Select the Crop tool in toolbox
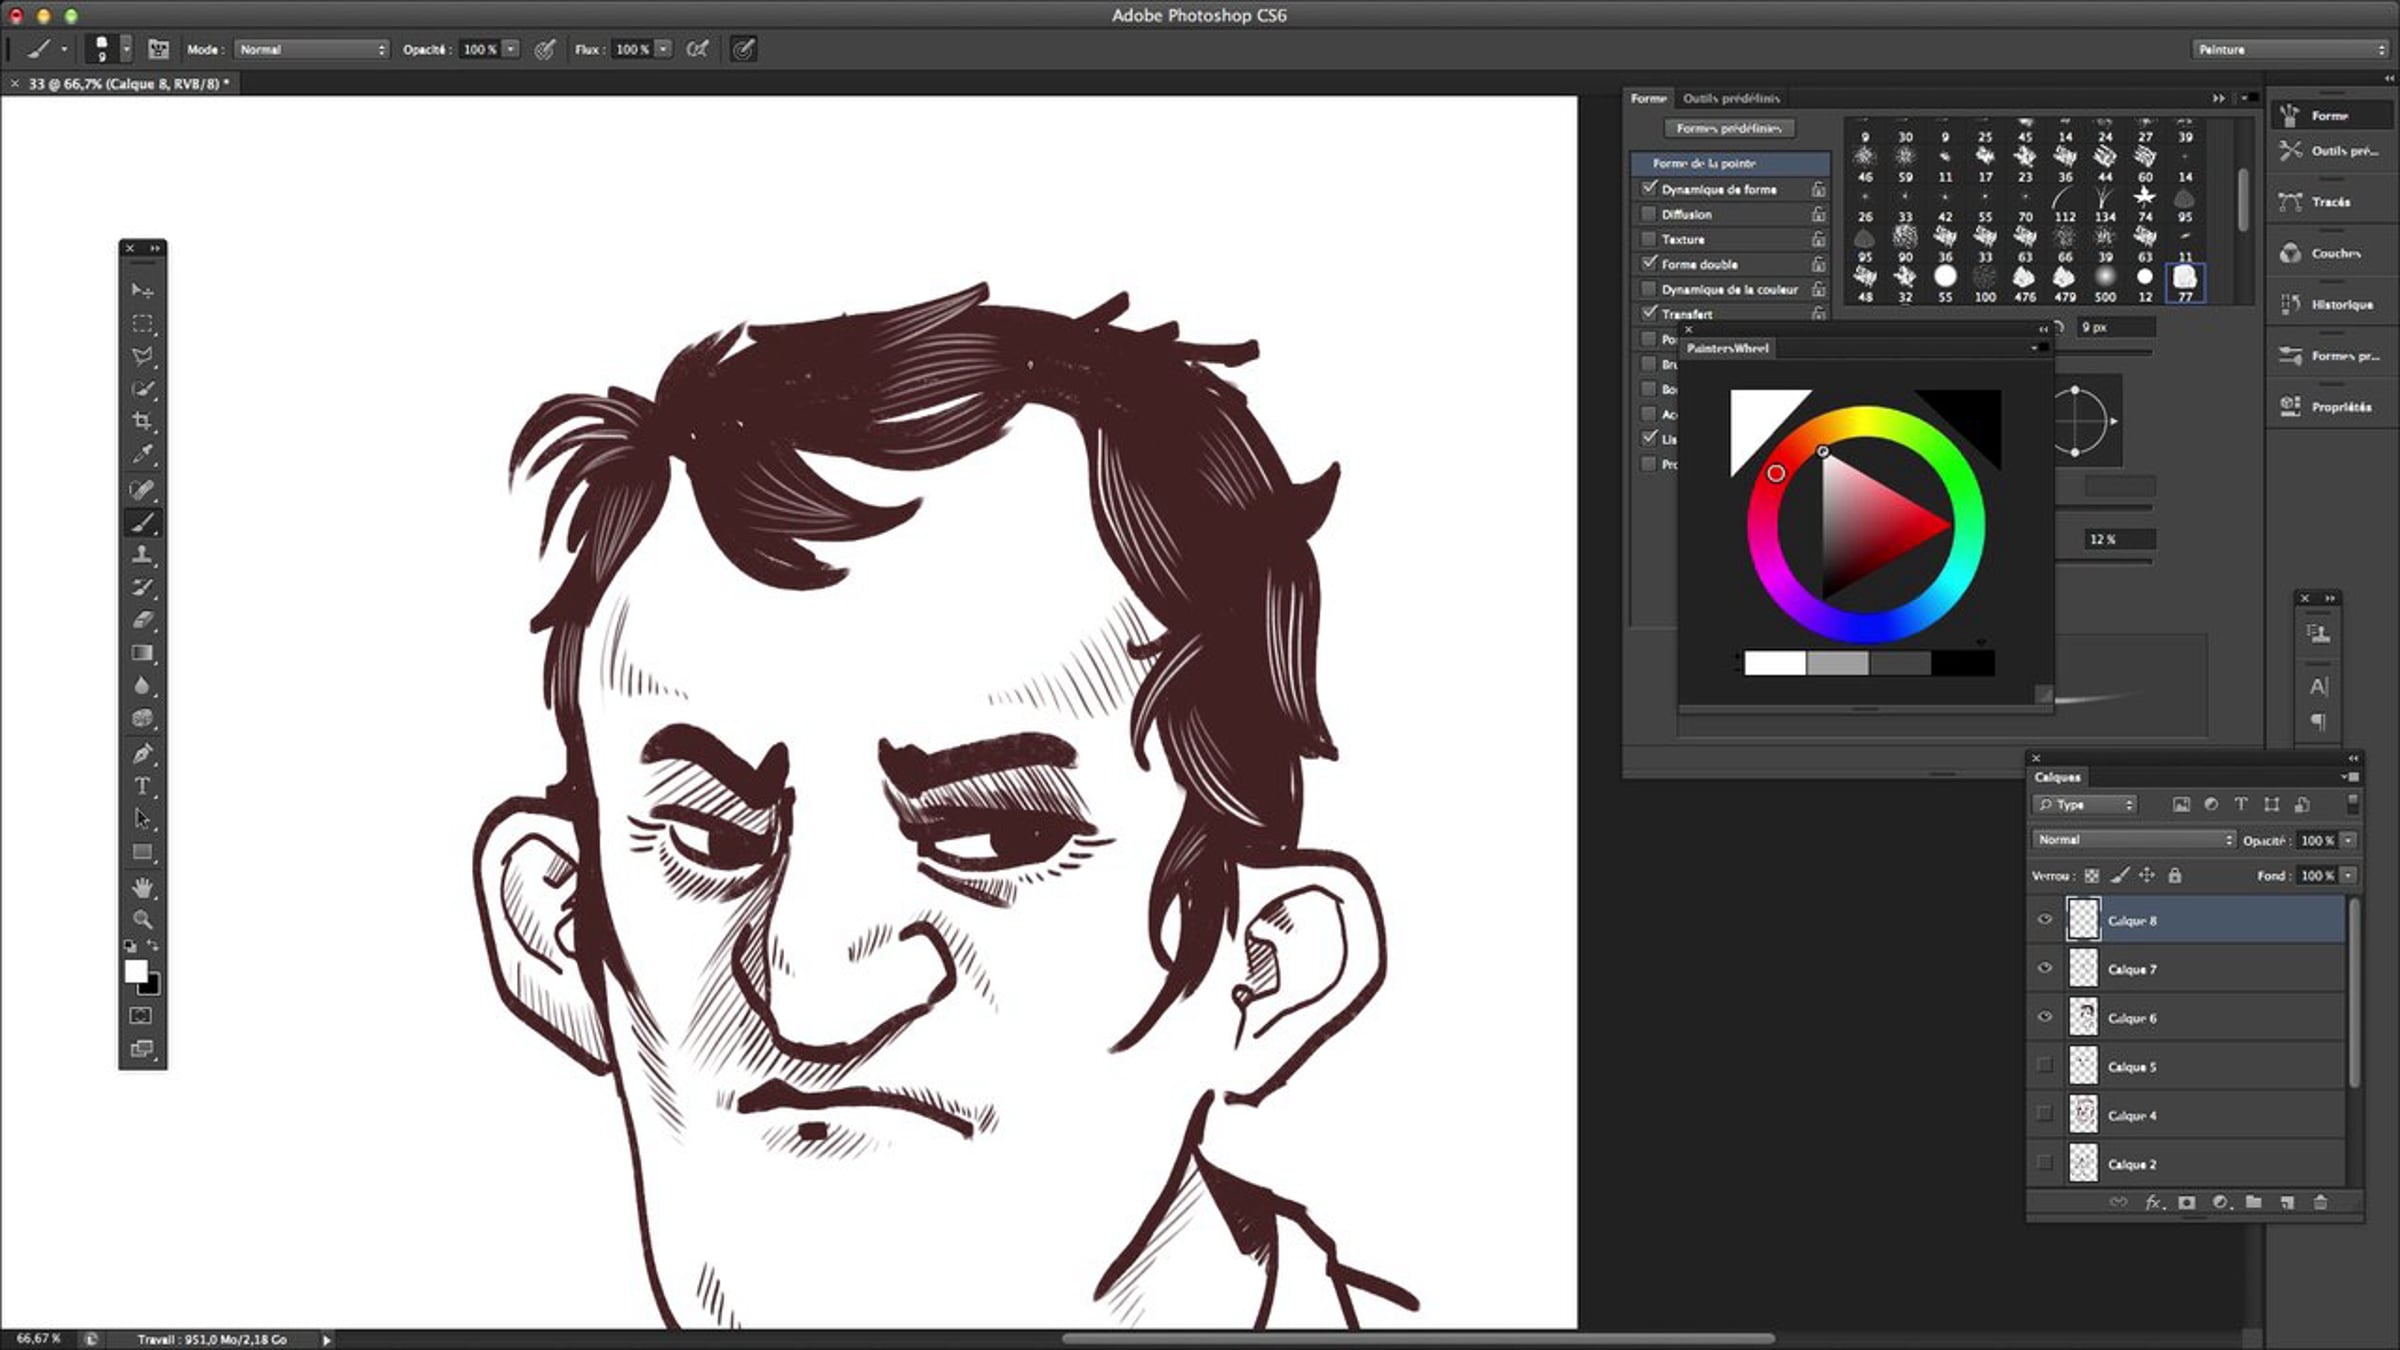The image size is (2400, 1350). click(142, 422)
